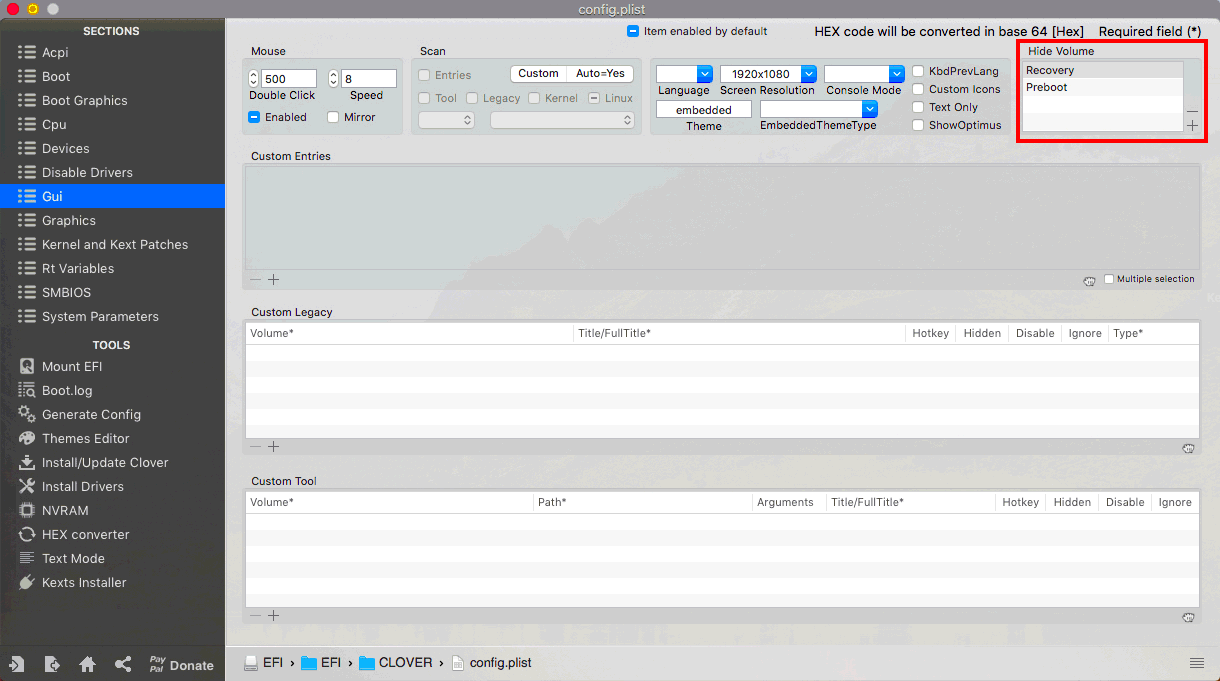The image size is (1220, 681).
Task: Open the Screen Resolution dropdown
Action: pos(808,72)
